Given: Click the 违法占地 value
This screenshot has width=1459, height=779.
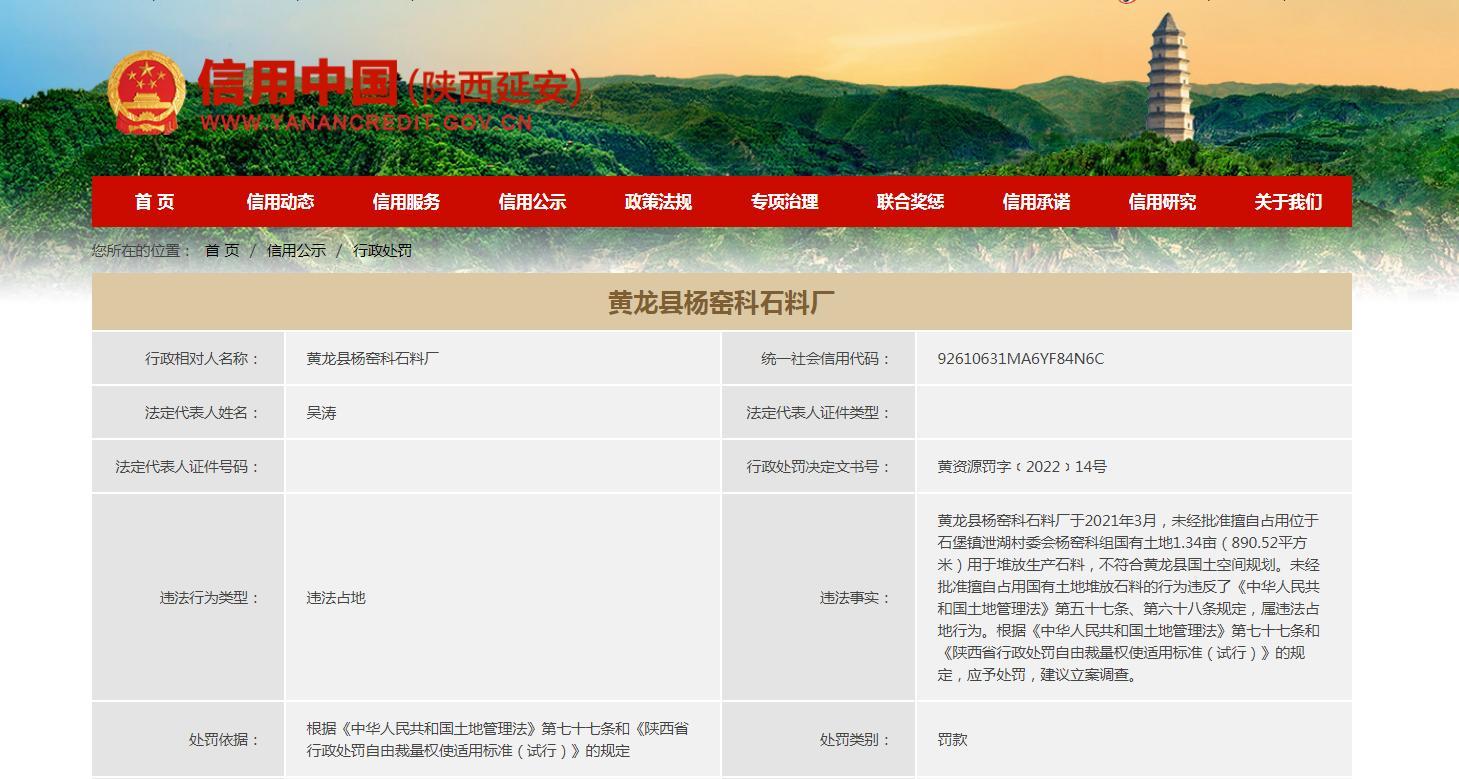Looking at the screenshot, I should coord(336,598).
